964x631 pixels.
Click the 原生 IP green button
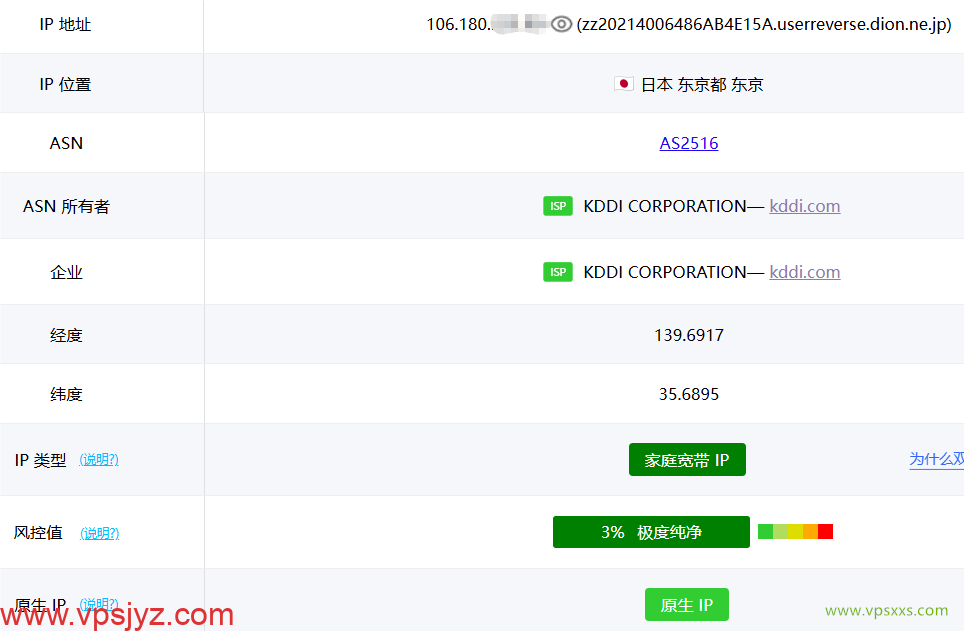[687, 604]
